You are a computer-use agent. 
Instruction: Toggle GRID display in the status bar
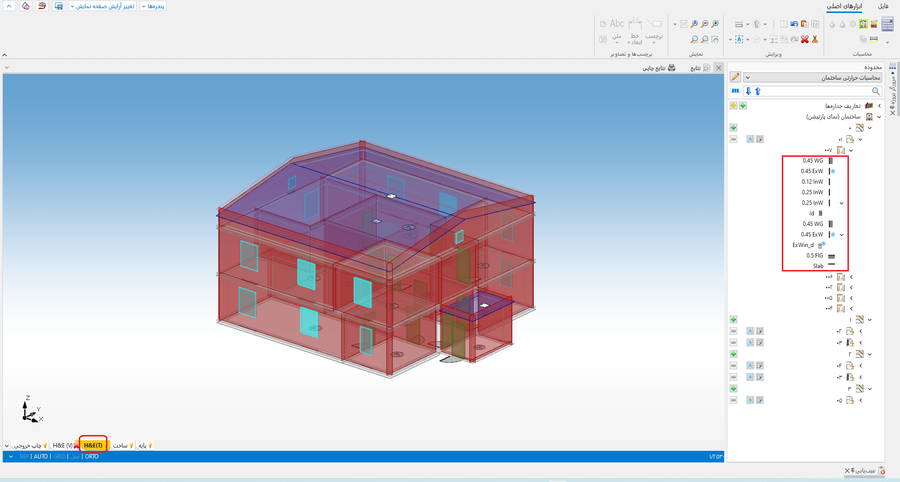coord(59,456)
